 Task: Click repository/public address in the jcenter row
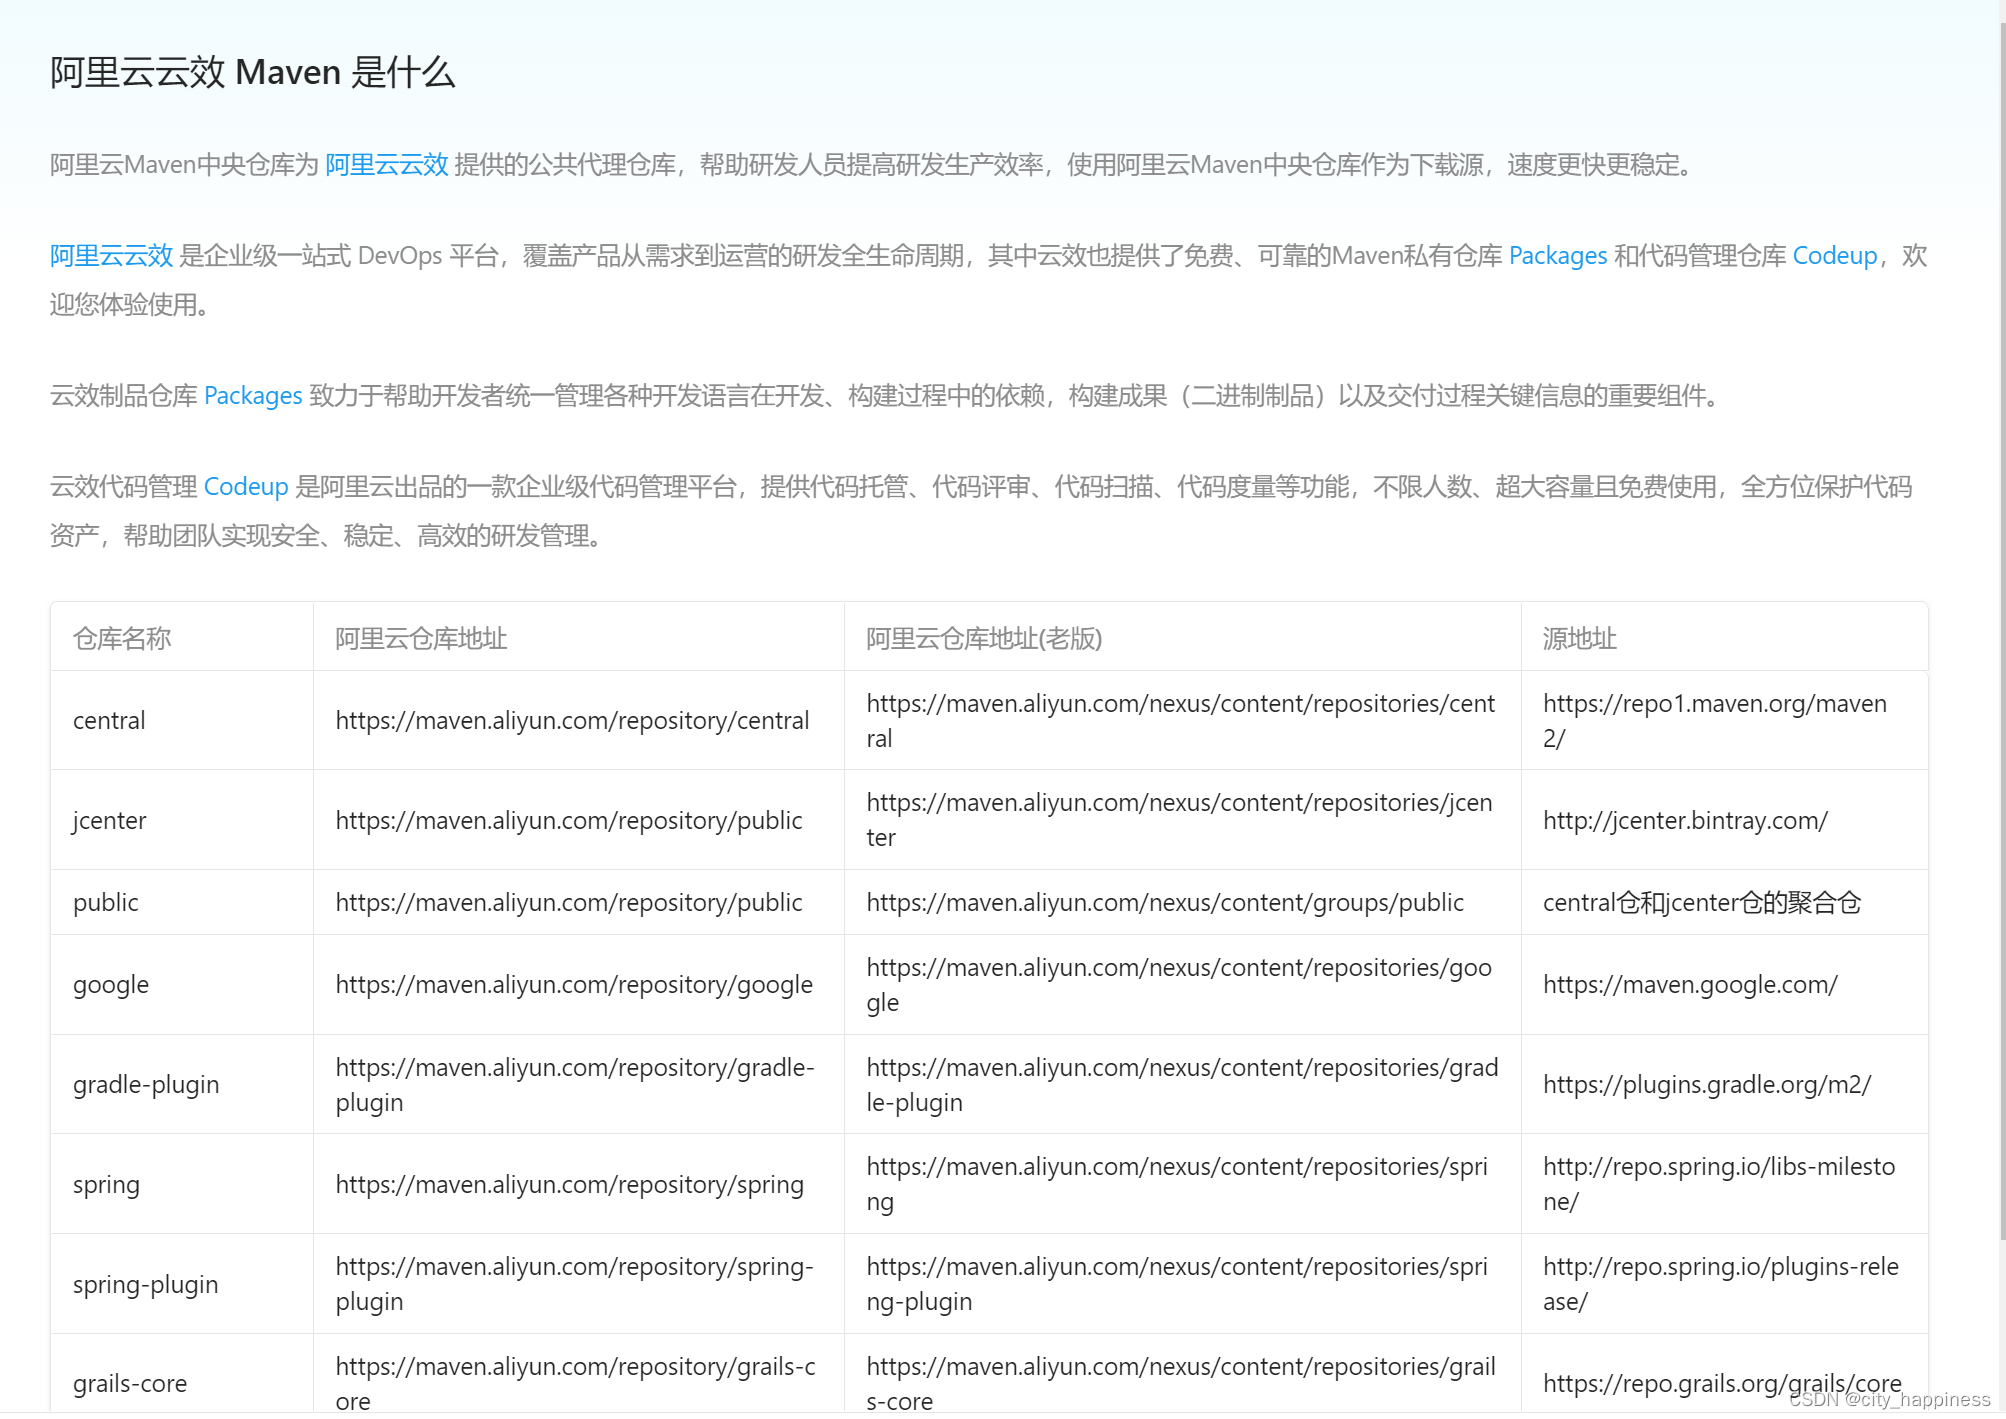point(569,821)
